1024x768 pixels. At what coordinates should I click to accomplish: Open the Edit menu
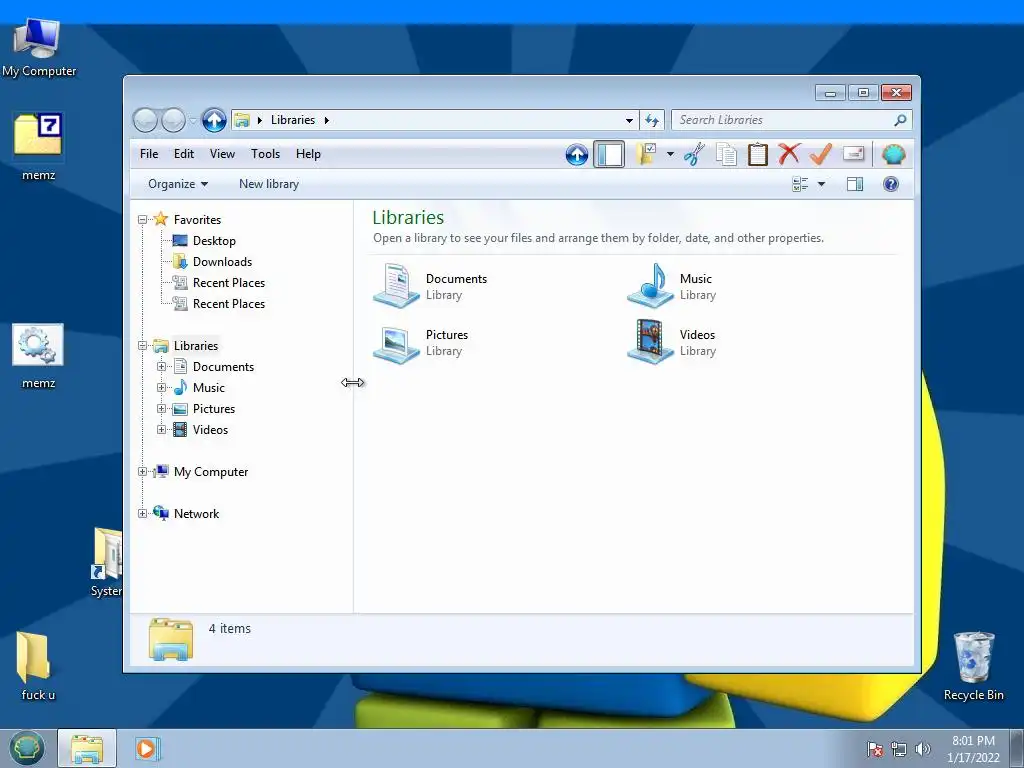tap(184, 154)
